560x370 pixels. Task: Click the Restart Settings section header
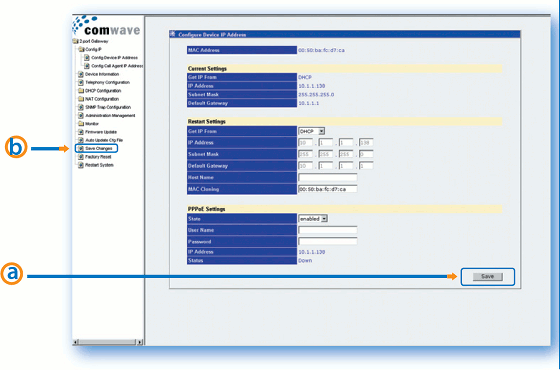(x=345, y=121)
